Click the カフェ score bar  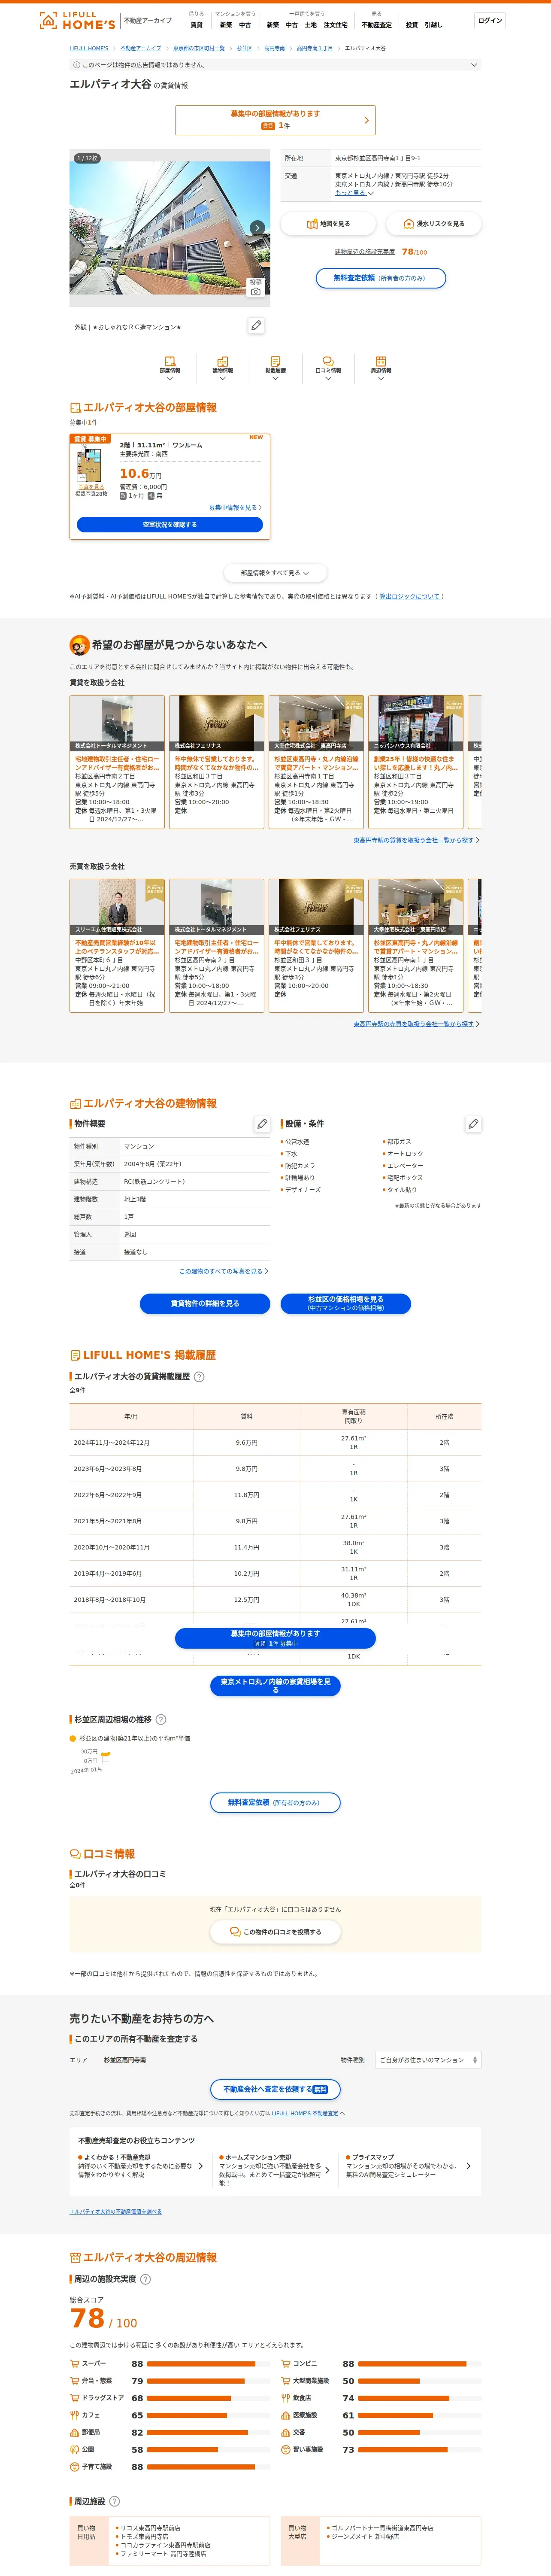pos(208,2415)
